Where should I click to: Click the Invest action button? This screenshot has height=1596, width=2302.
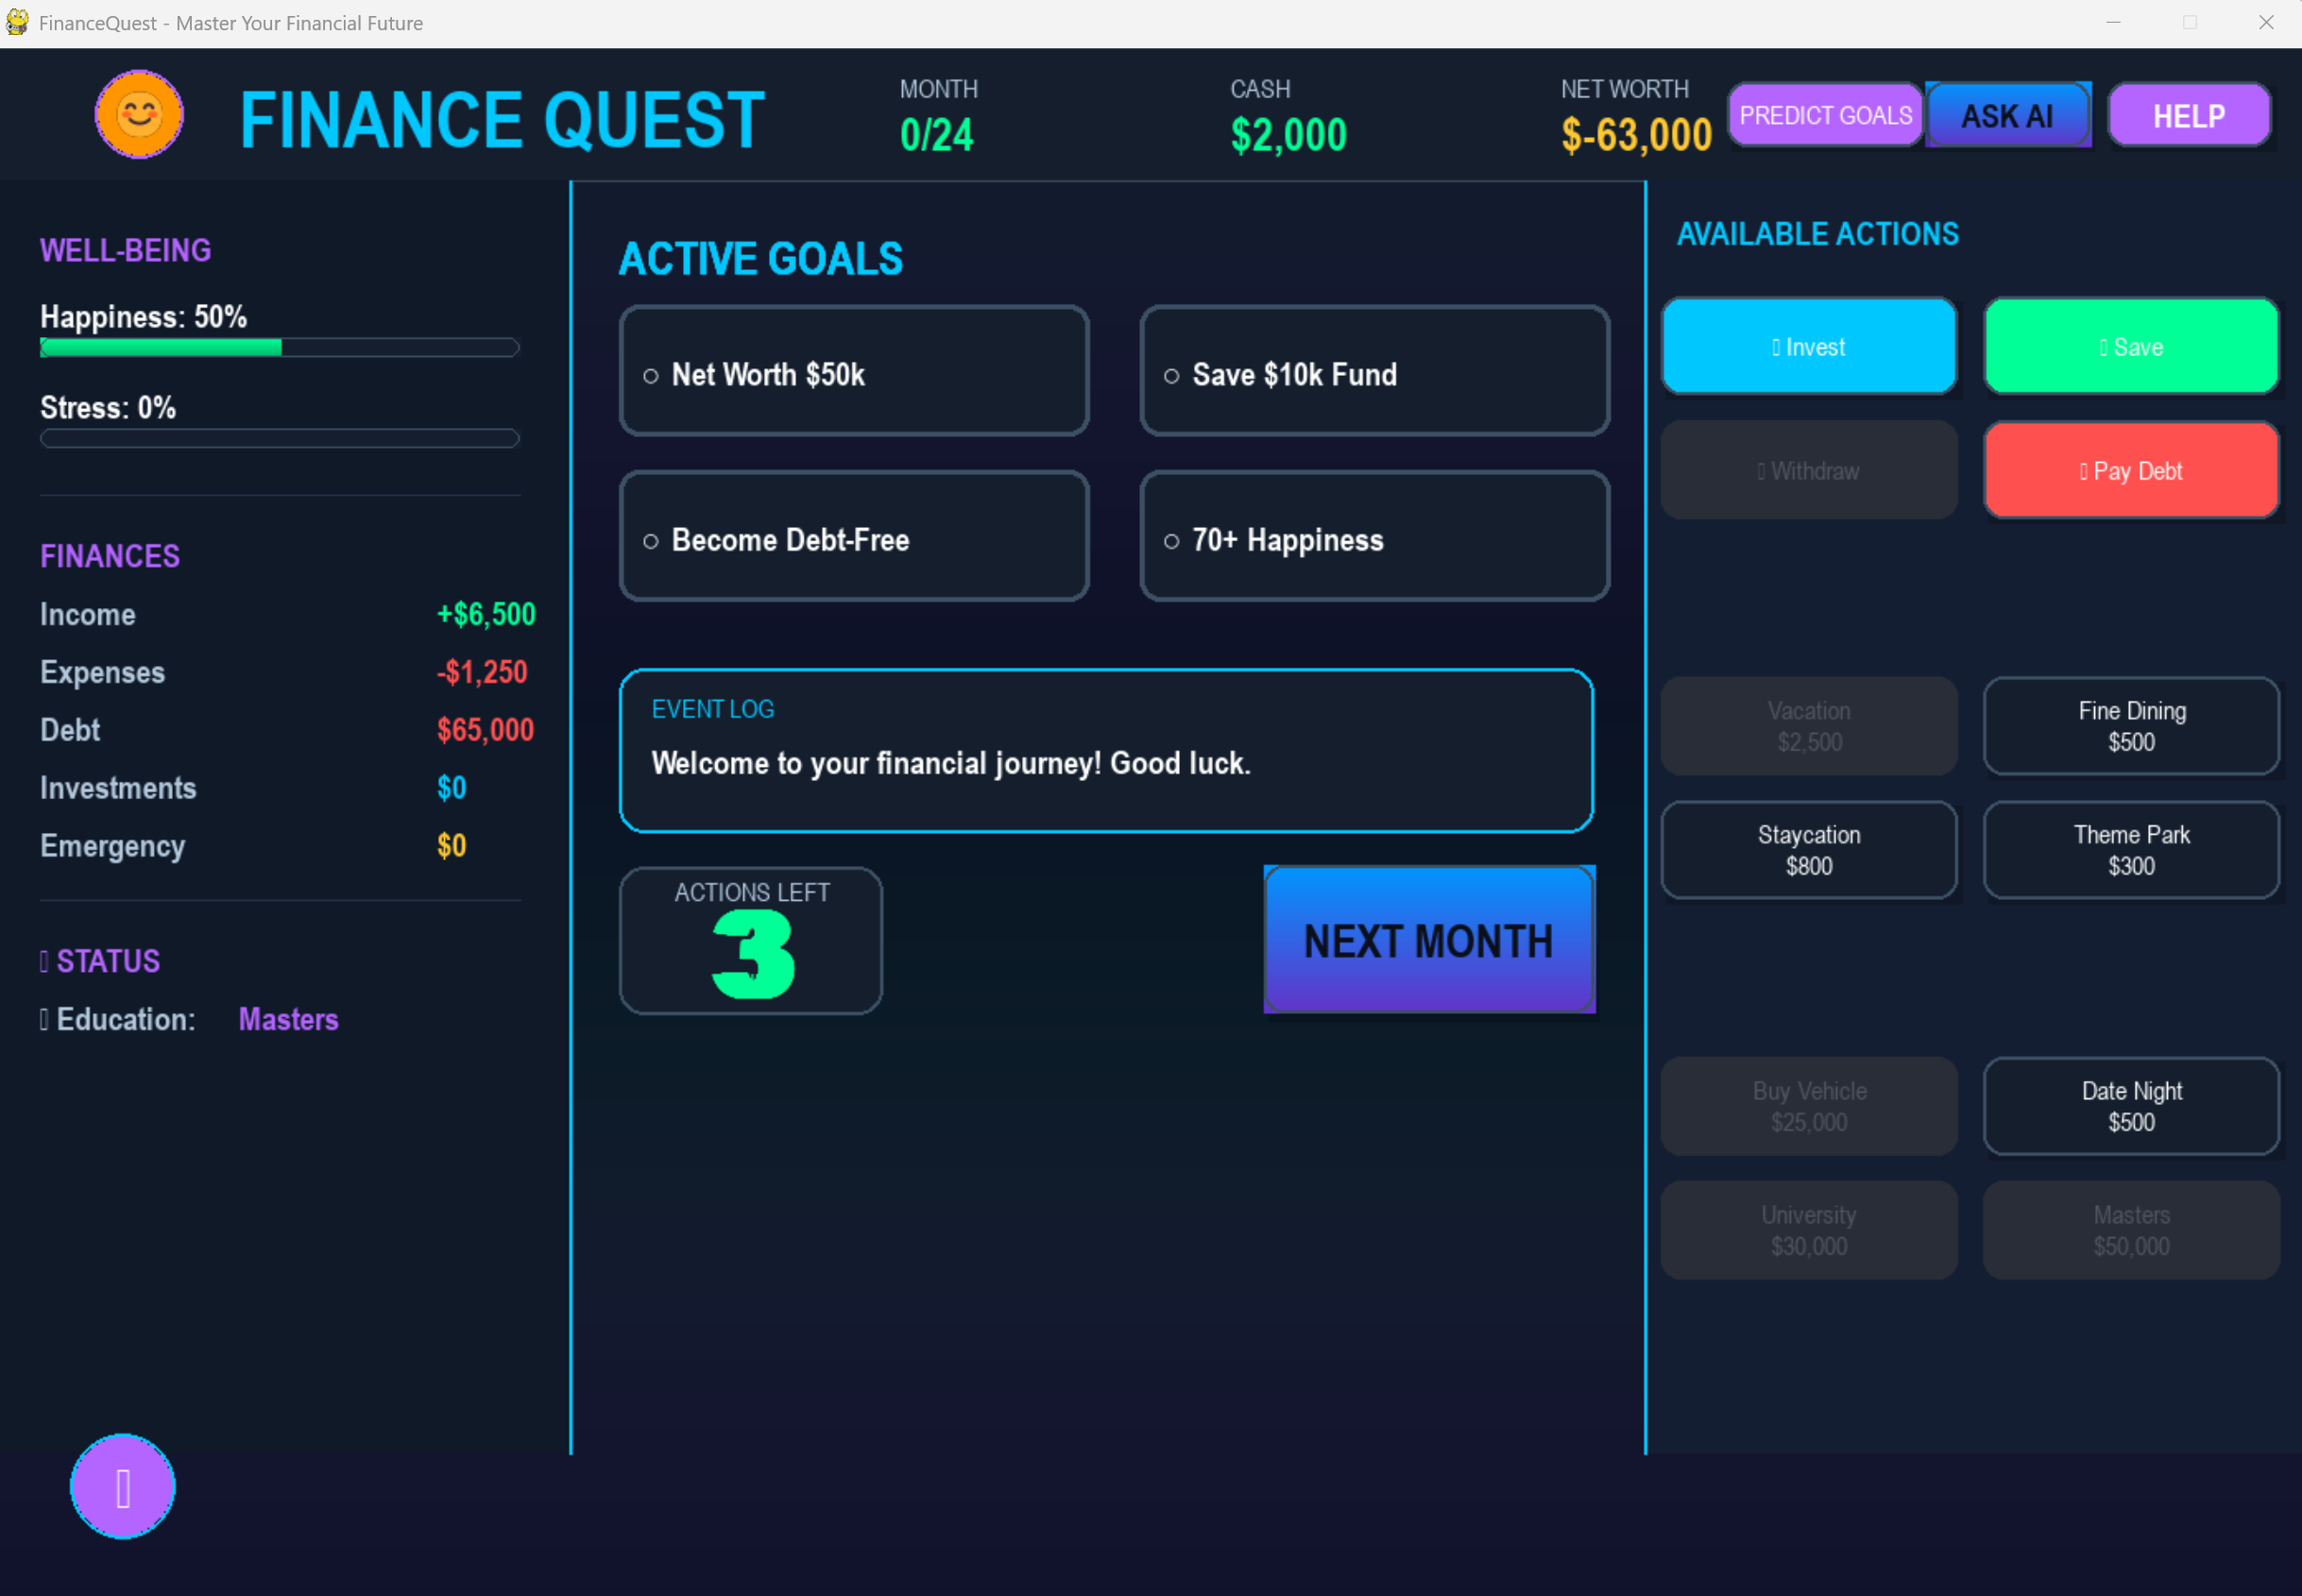[x=1808, y=346]
